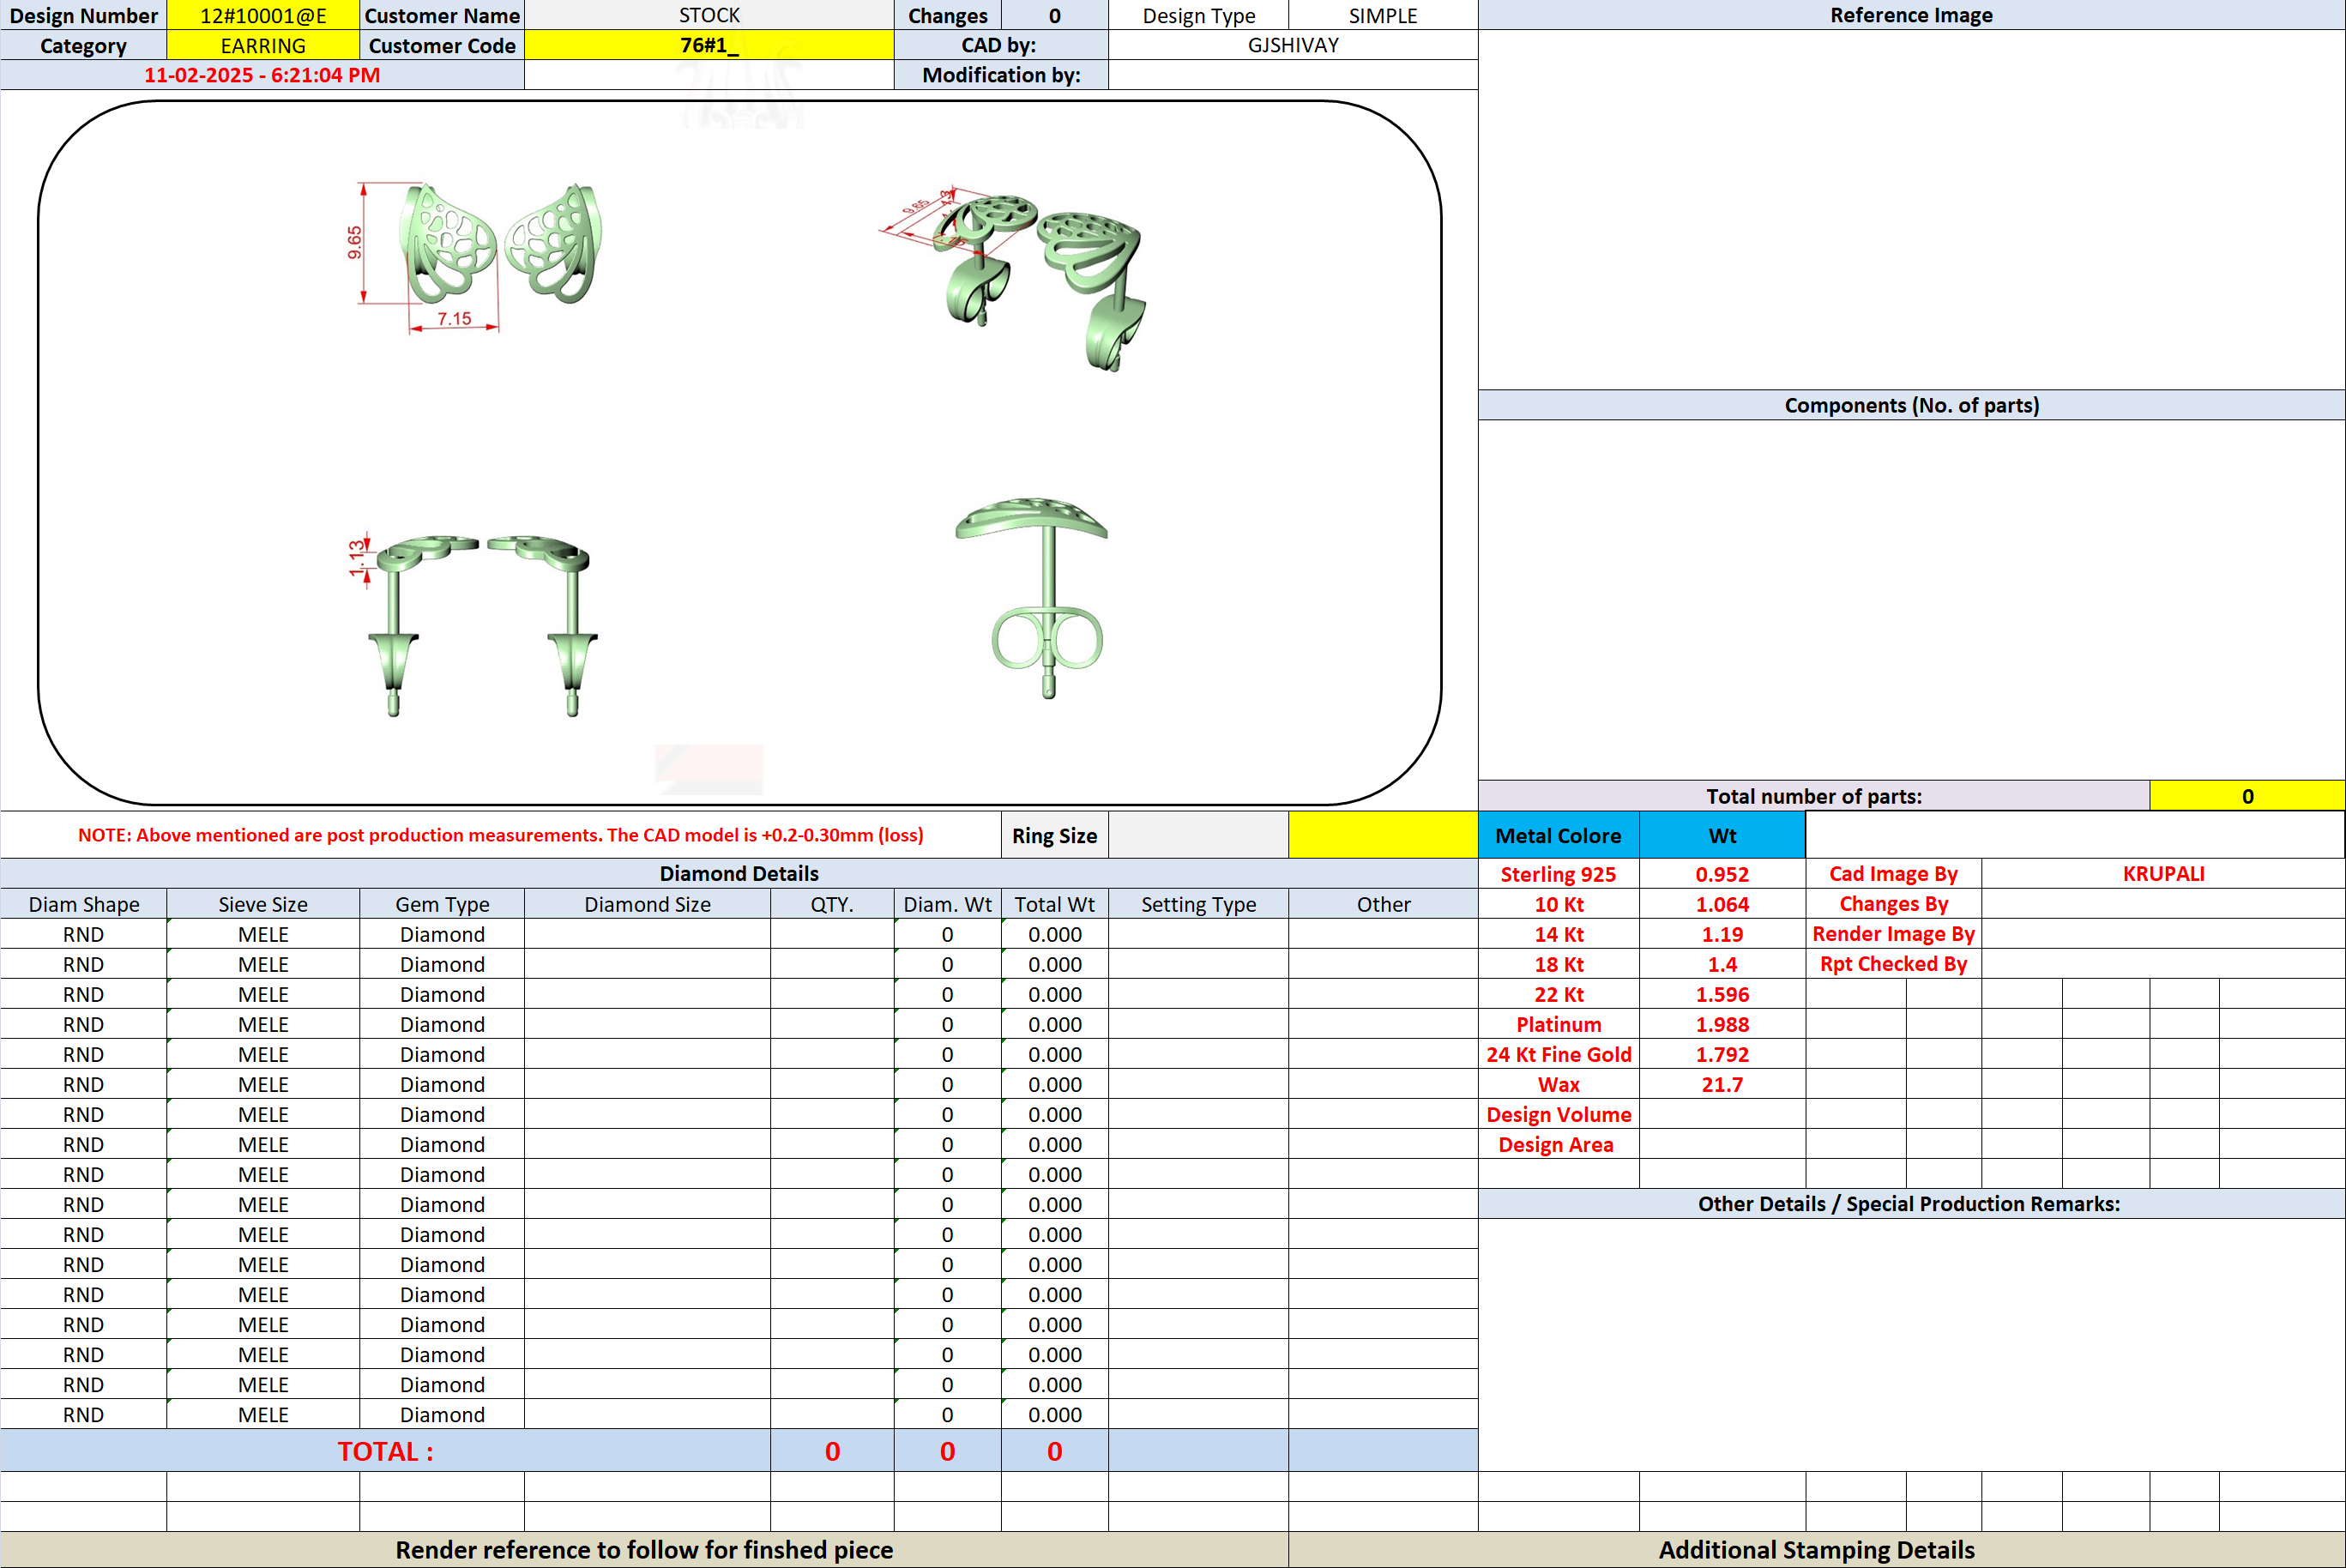Click the Sieve Size column header
The height and width of the screenshot is (1568, 2346).
click(x=263, y=904)
